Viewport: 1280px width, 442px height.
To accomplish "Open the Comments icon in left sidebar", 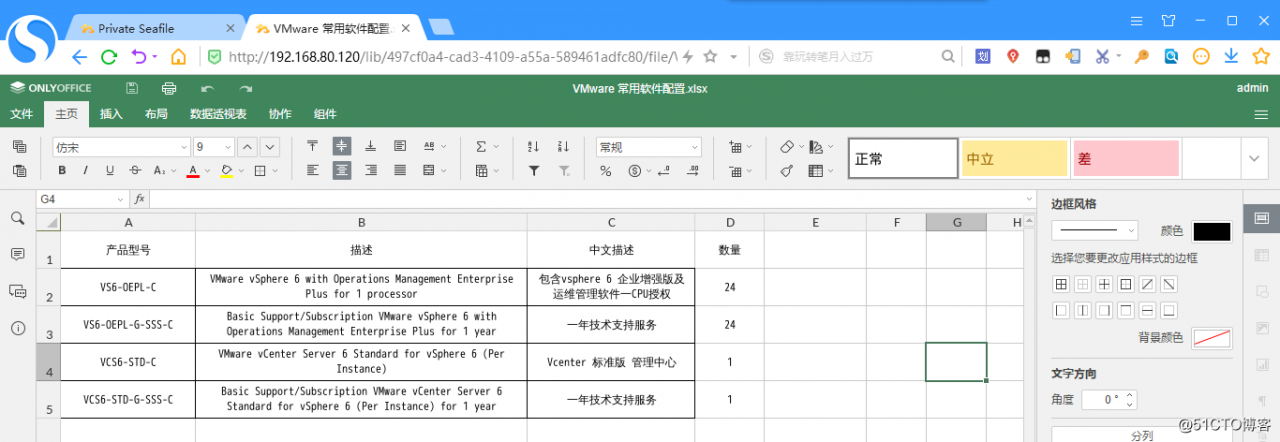I will point(18,255).
